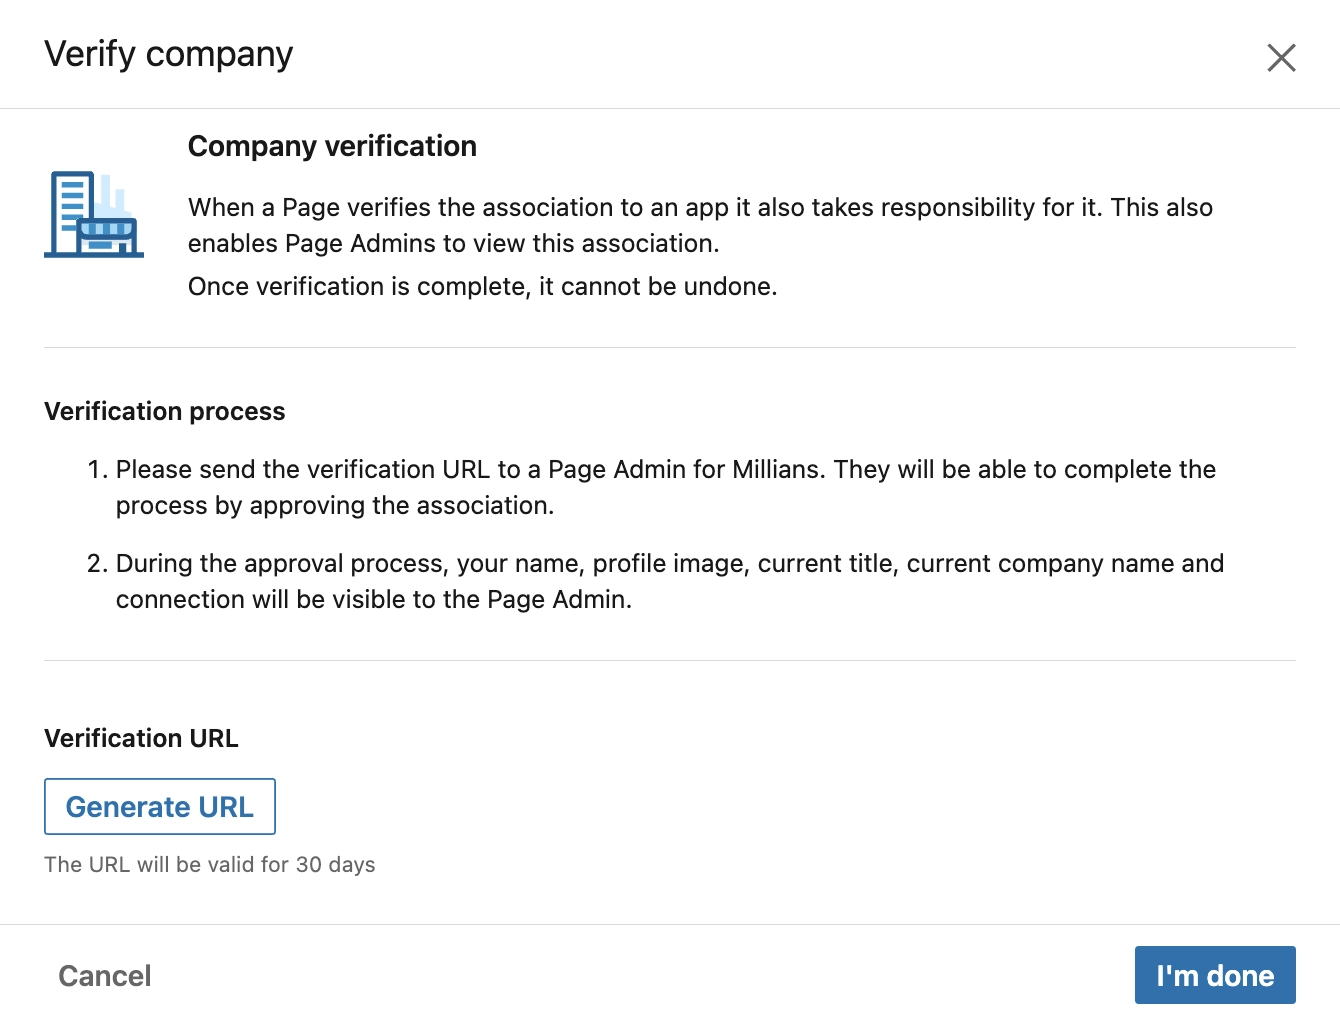Viewport: 1340px width, 1026px height.
Task: Cancel the company verification
Action: 105,976
